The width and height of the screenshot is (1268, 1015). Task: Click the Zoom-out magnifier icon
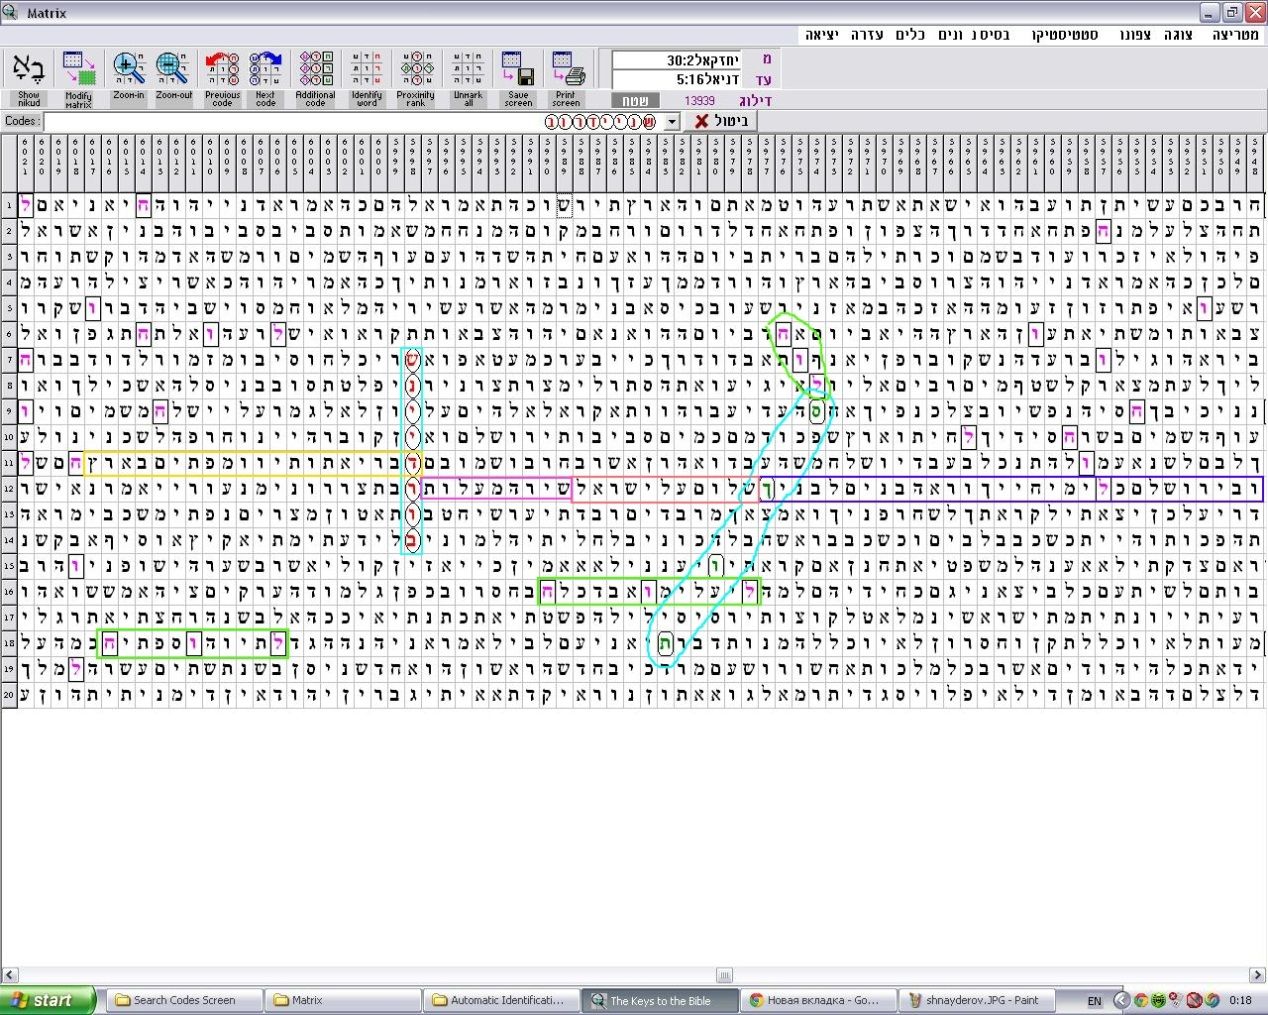click(x=173, y=68)
